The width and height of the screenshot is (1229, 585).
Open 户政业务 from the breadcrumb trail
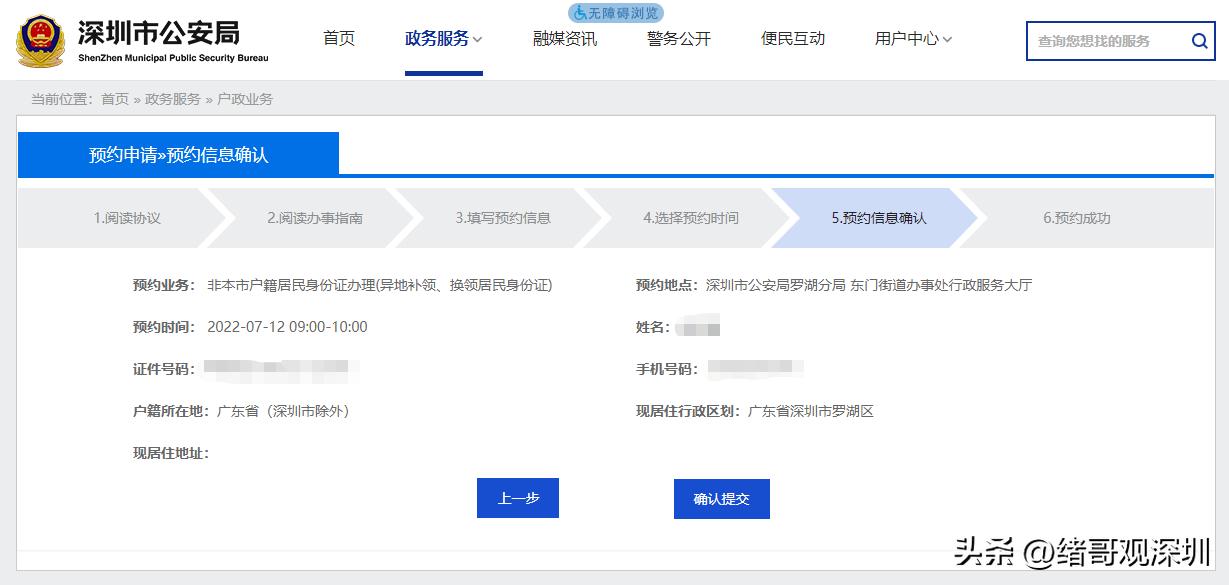[246, 99]
